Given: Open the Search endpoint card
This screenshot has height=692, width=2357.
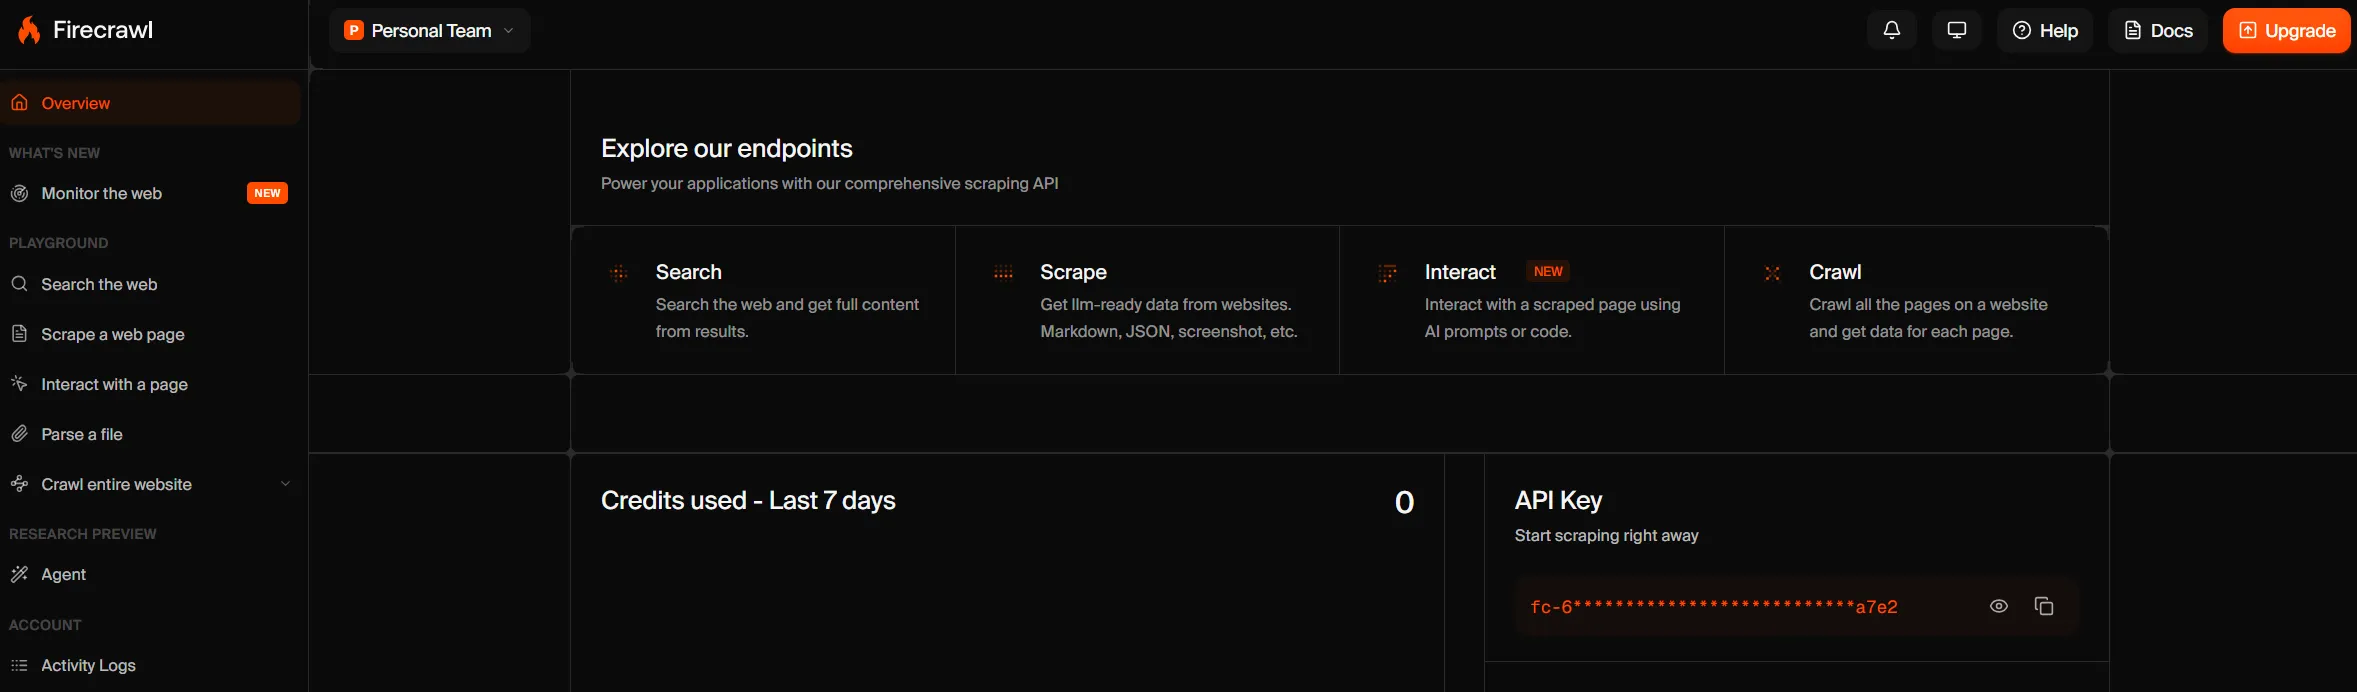Looking at the screenshot, I should tap(763, 300).
